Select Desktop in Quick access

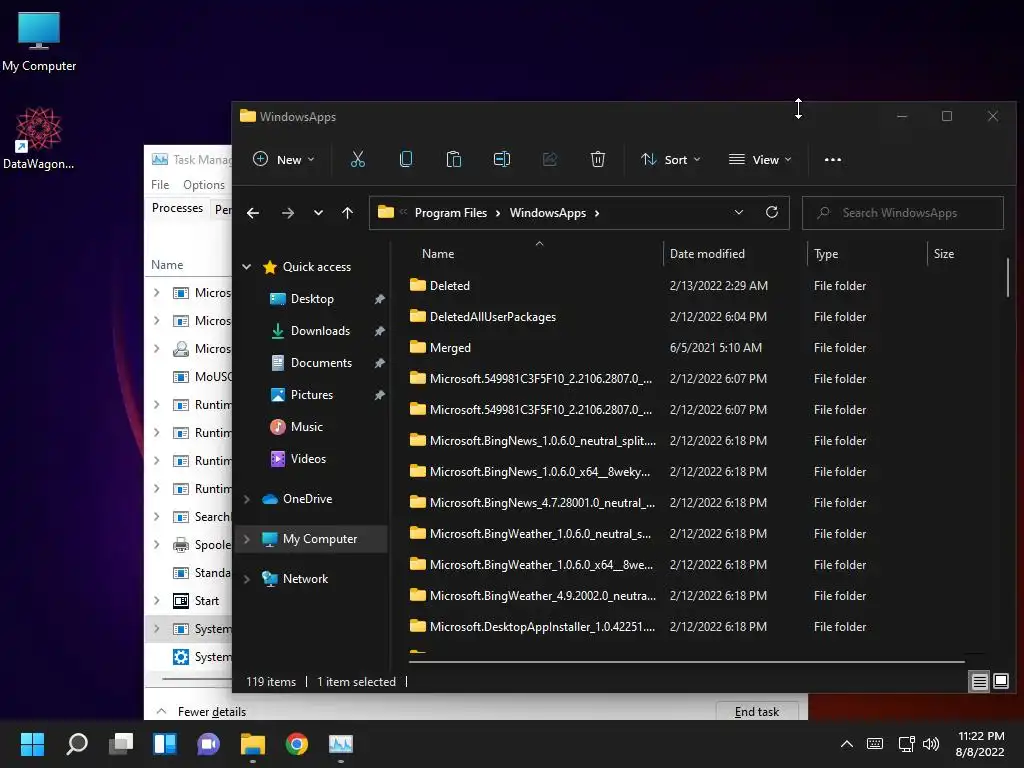point(312,299)
